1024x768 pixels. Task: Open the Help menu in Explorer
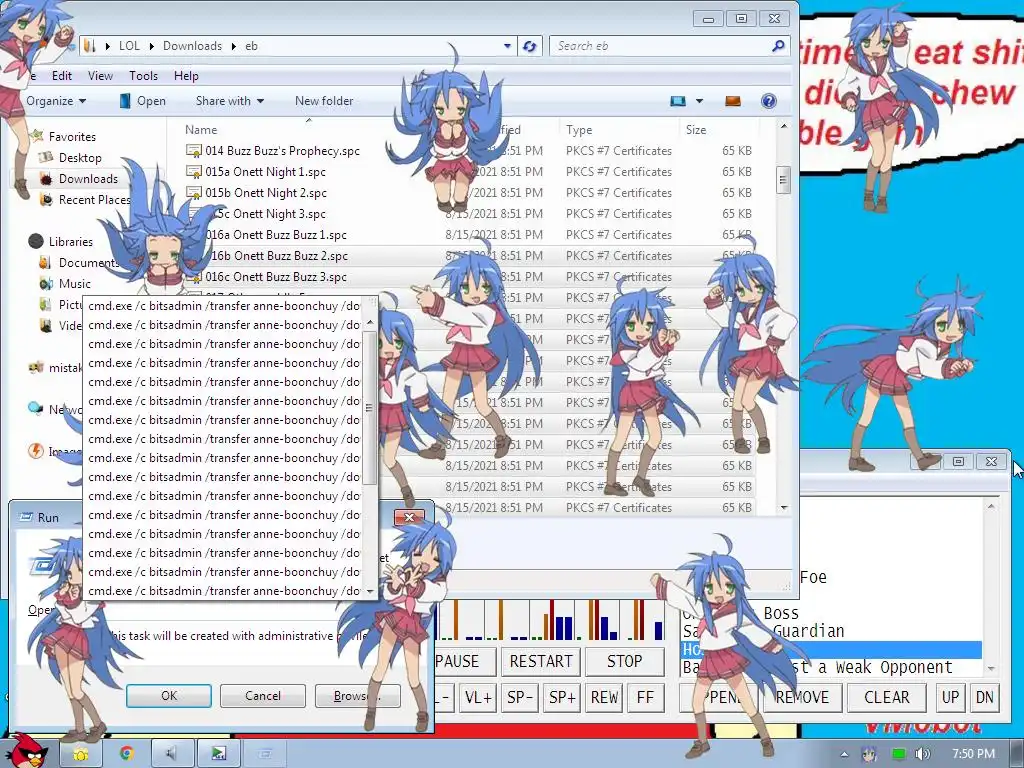tap(186, 76)
